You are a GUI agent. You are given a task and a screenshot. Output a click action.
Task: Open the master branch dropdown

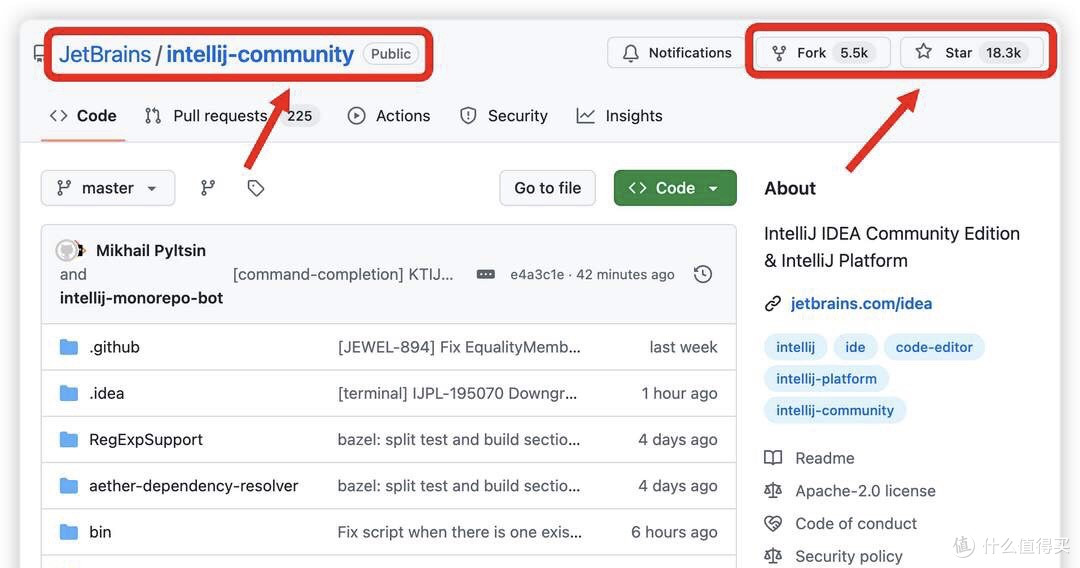click(x=108, y=188)
